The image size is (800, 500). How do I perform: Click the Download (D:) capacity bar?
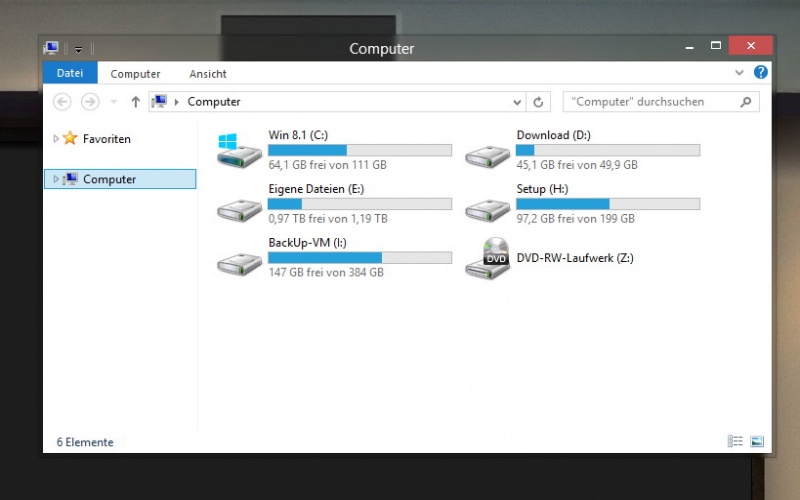[x=608, y=150]
